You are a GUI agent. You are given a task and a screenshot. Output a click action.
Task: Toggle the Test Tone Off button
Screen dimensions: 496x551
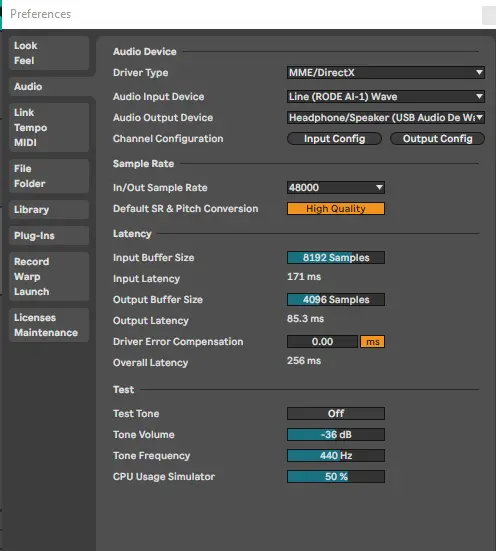coord(336,414)
